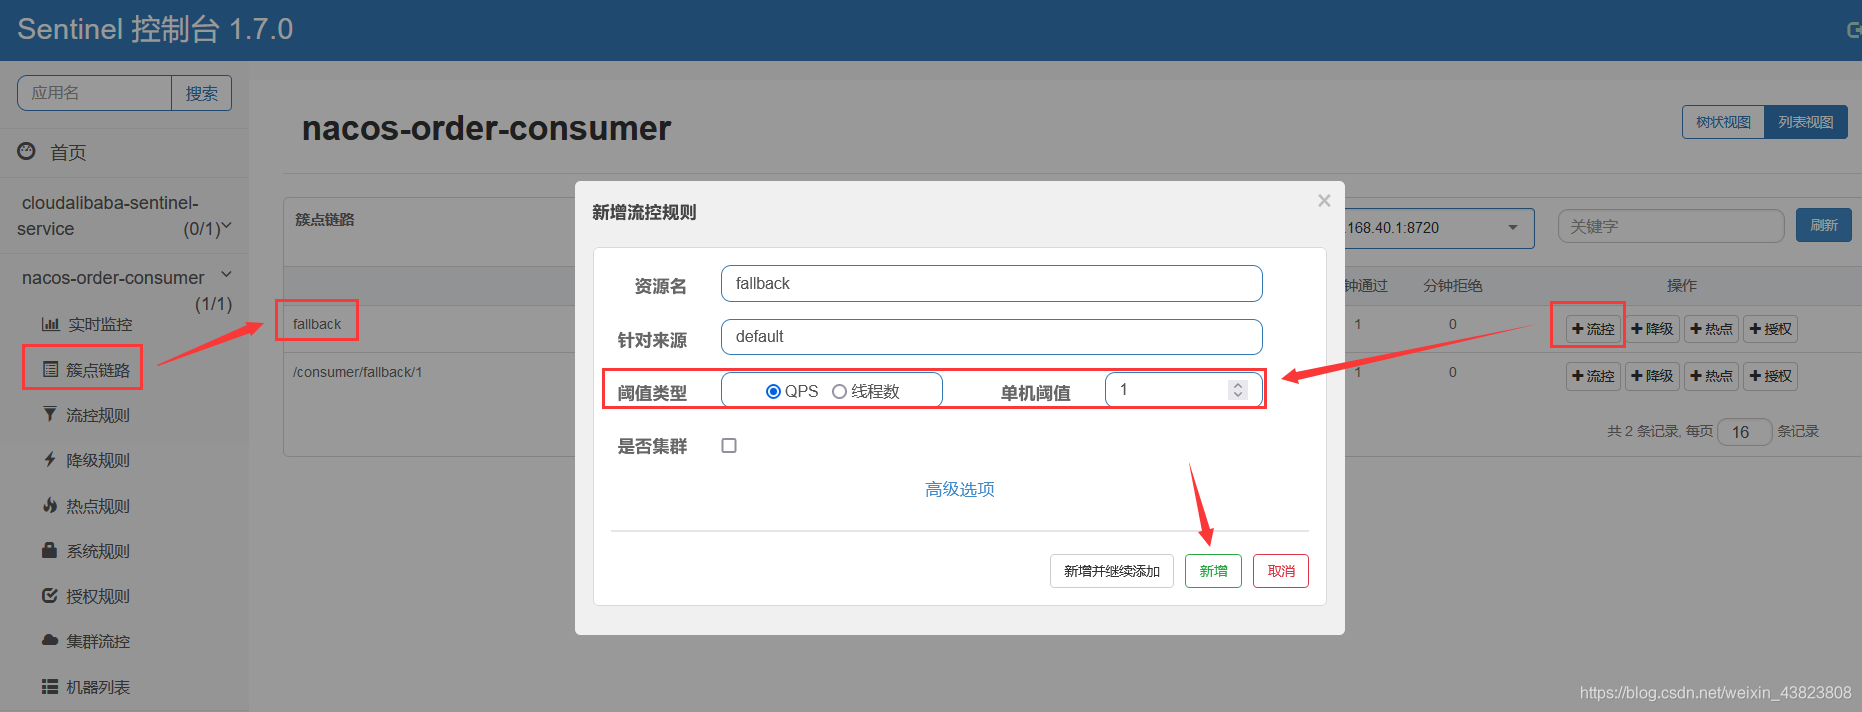
Task: Focus the 应用名 search input
Action: click(95, 93)
